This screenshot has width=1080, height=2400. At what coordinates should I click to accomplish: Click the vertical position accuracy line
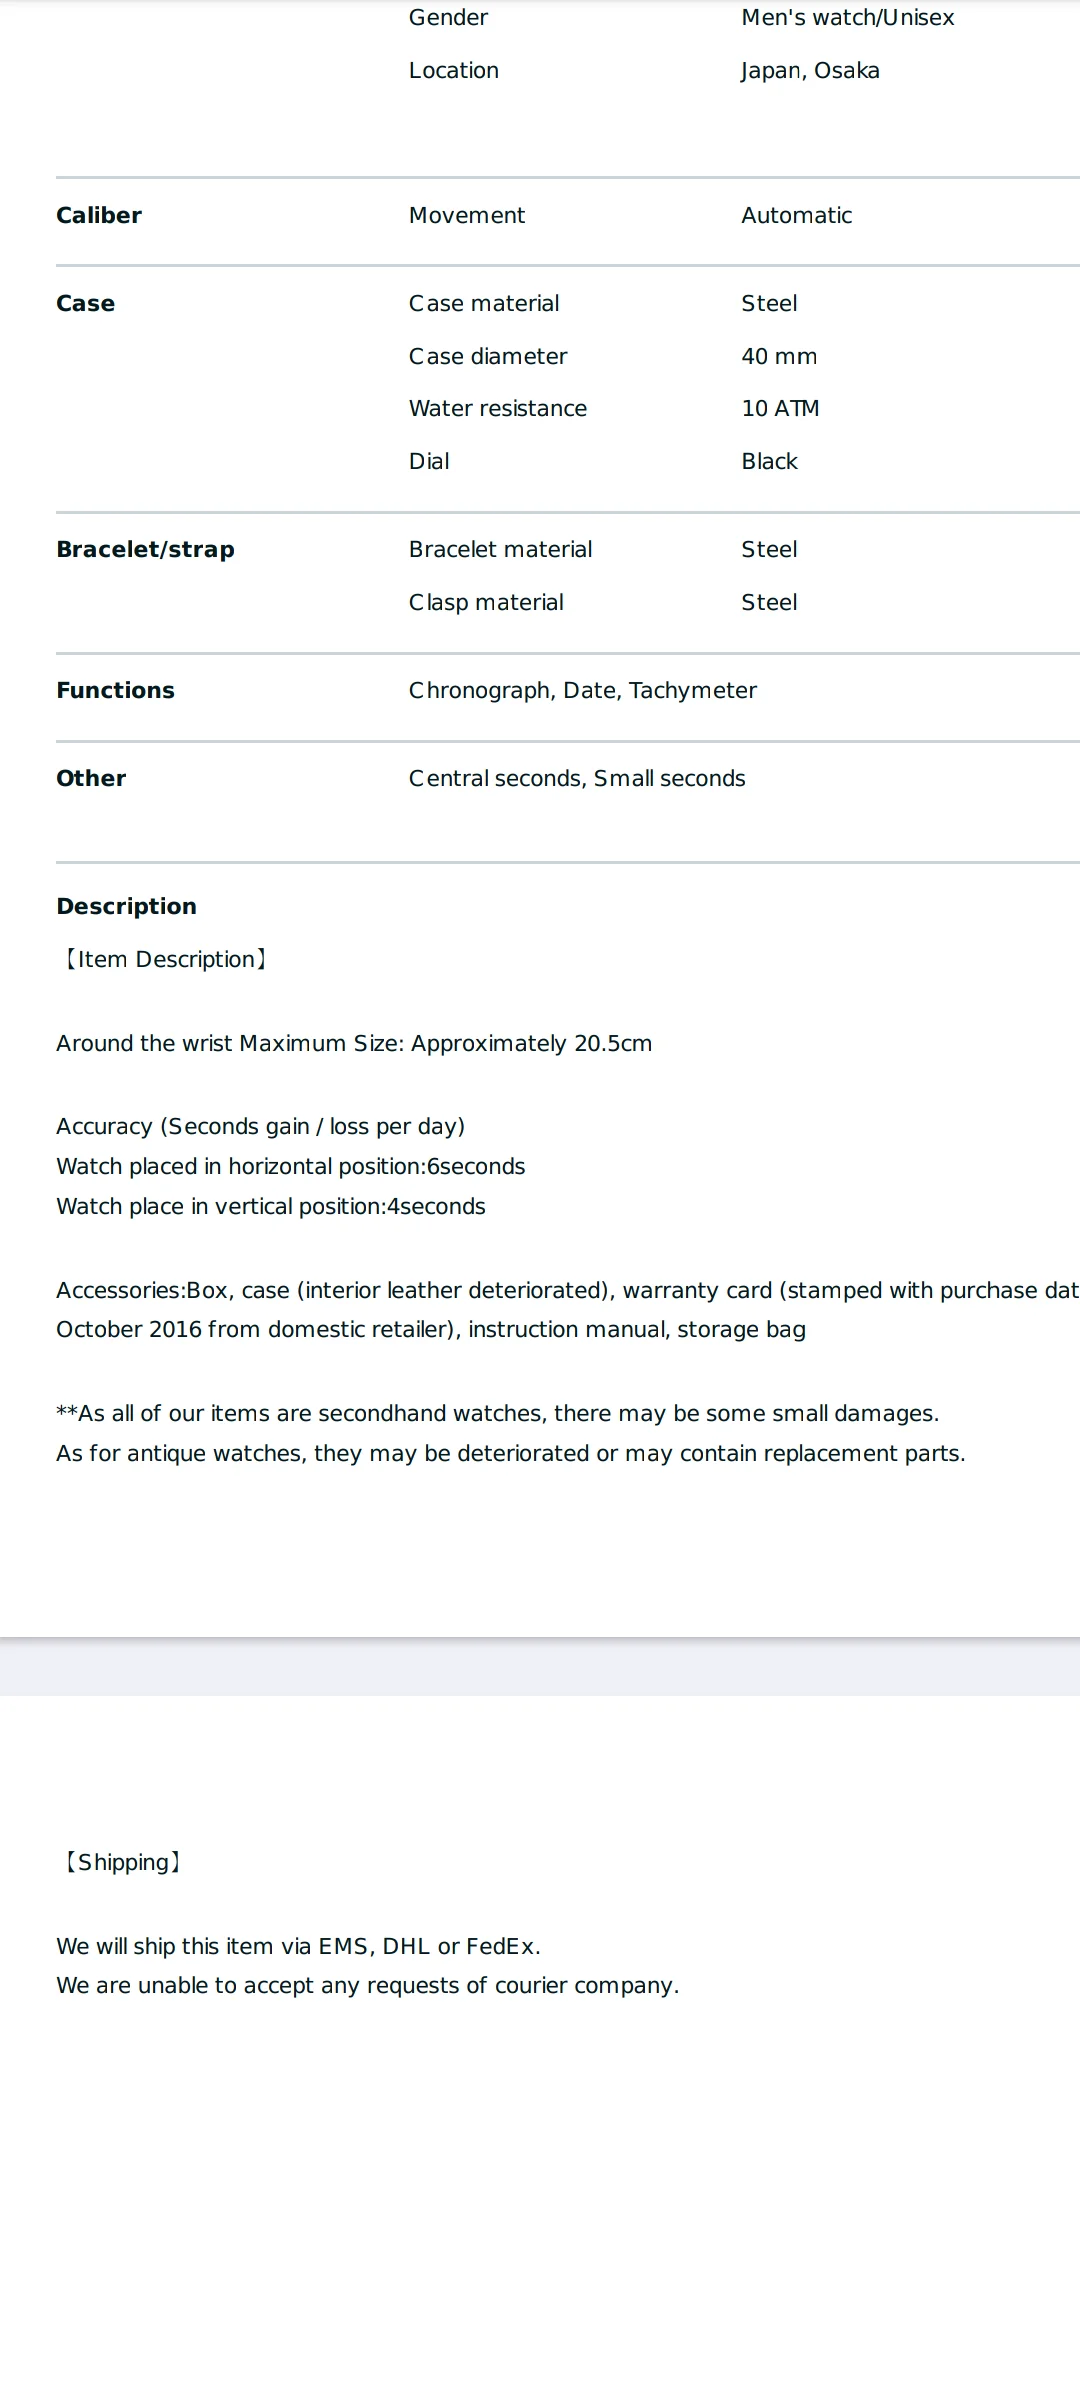270,1206
